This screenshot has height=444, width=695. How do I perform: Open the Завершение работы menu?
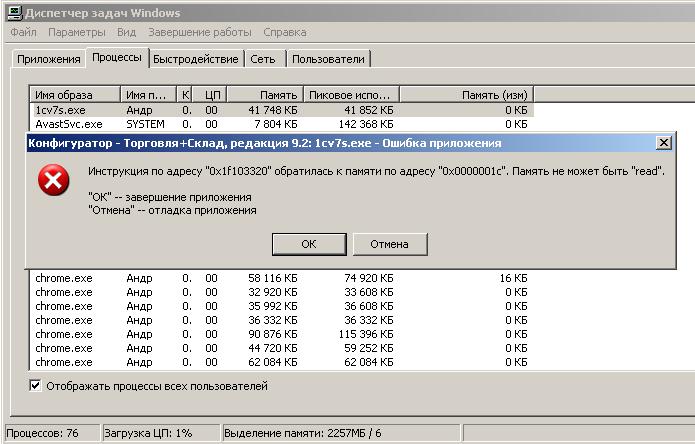click(x=200, y=32)
